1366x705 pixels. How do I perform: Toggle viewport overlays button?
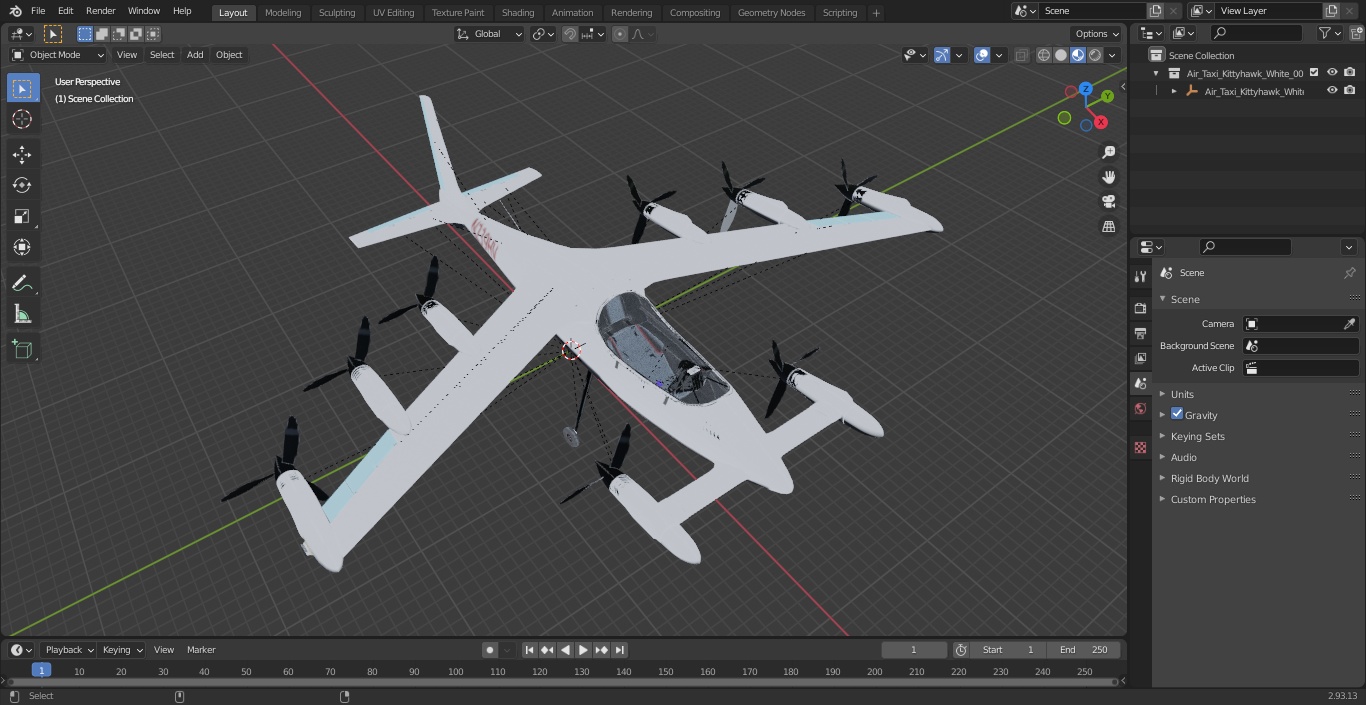pyautogui.click(x=982, y=55)
